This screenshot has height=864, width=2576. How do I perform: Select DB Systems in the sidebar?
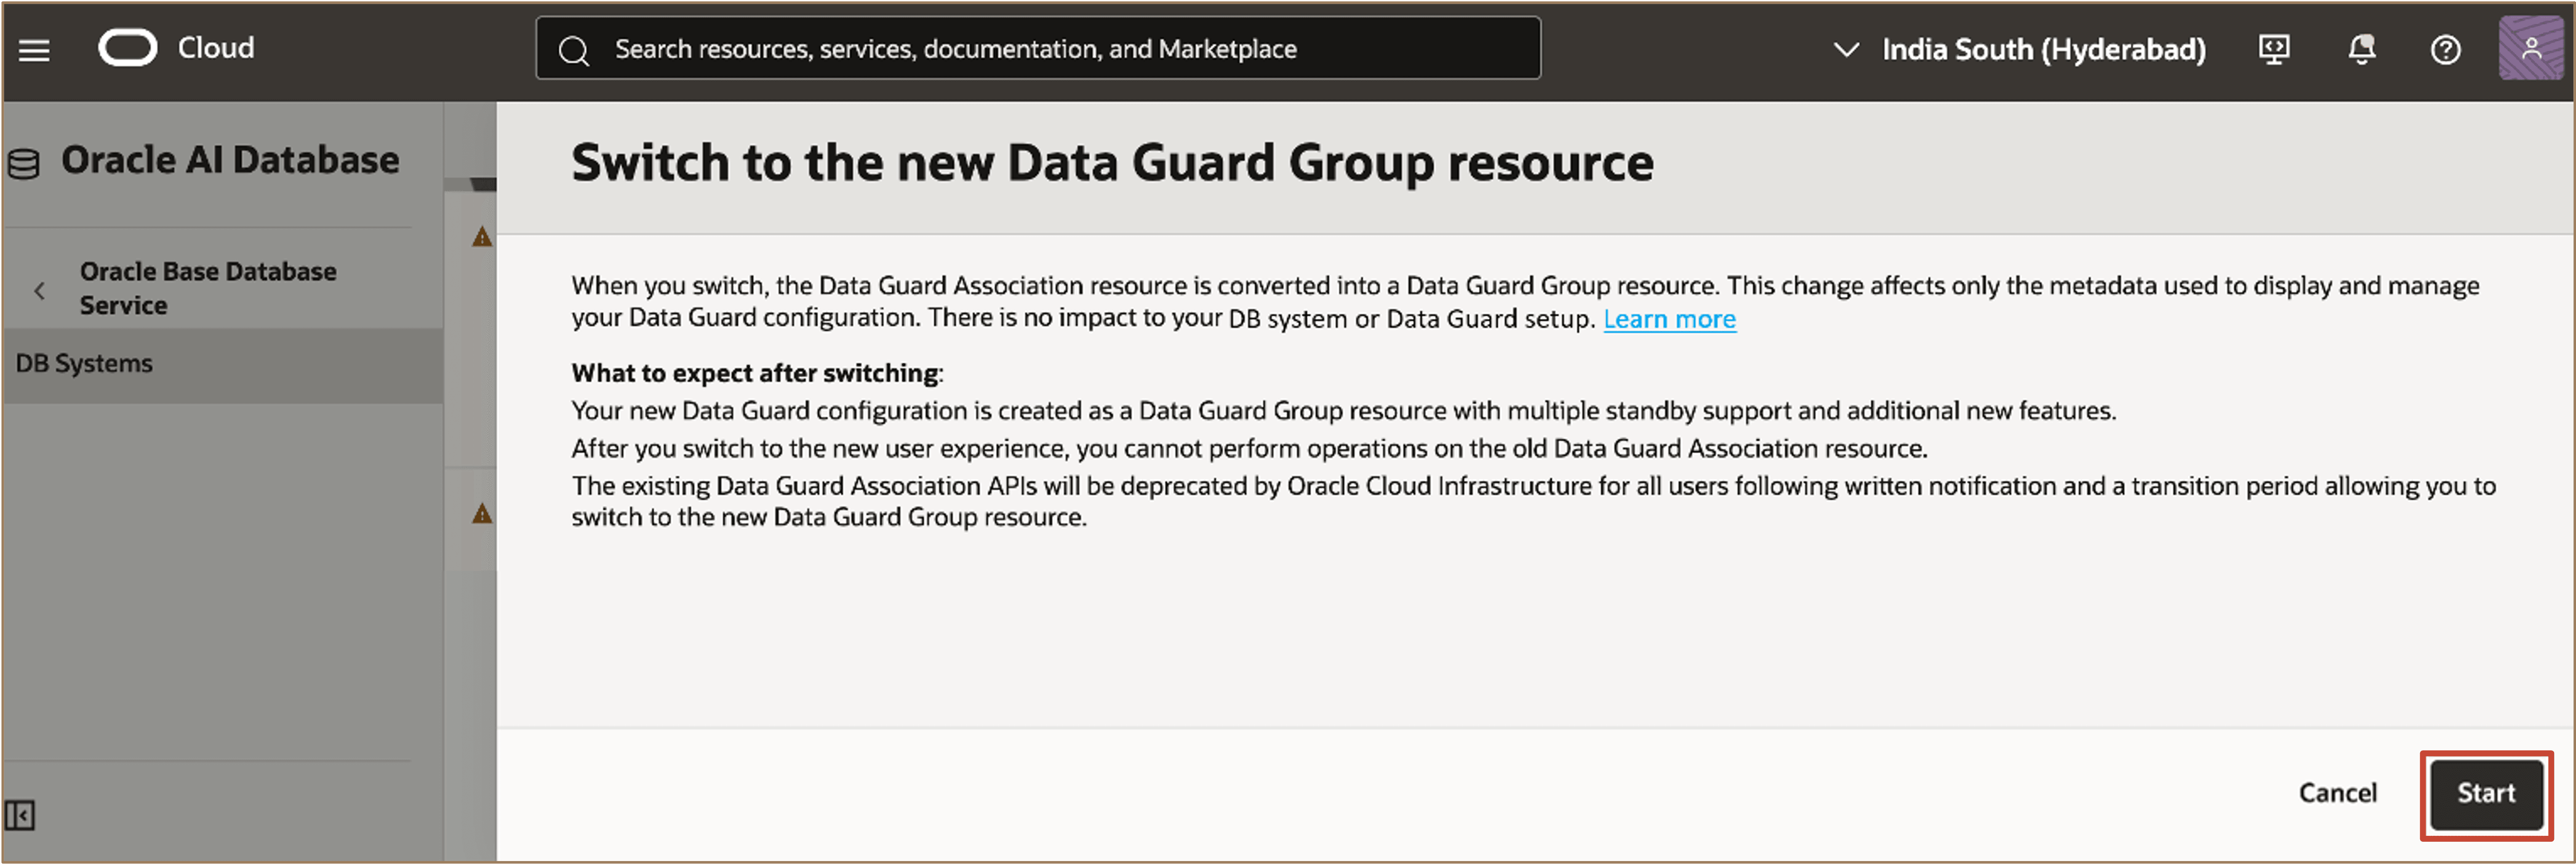(x=85, y=363)
